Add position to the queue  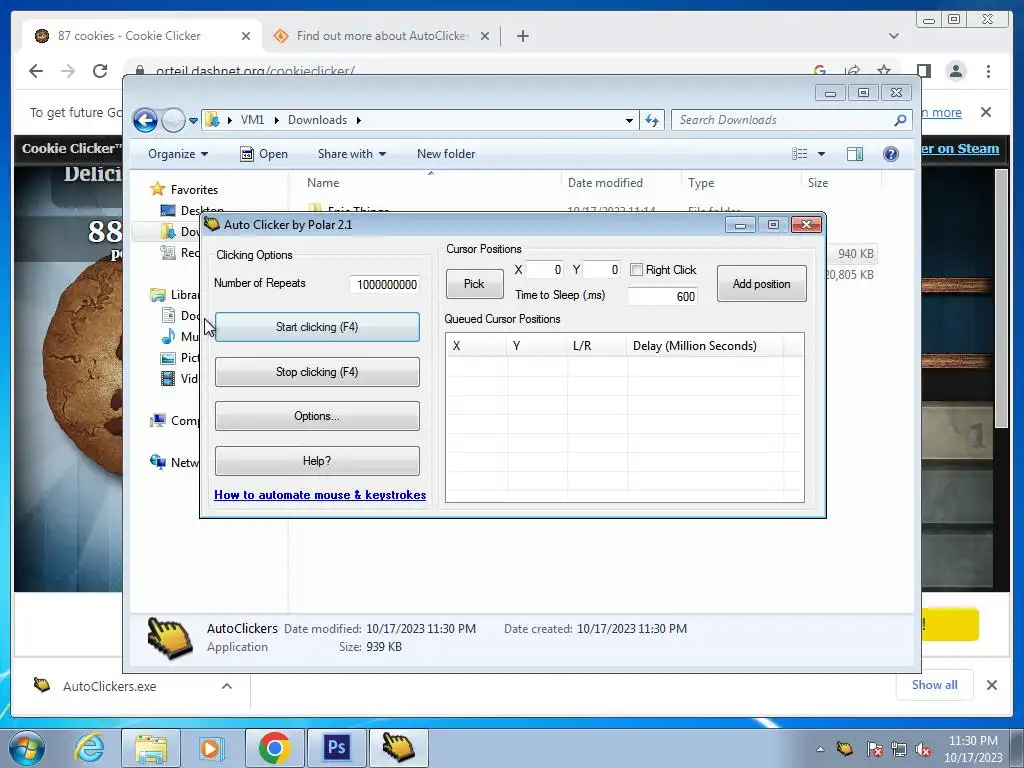(x=761, y=283)
